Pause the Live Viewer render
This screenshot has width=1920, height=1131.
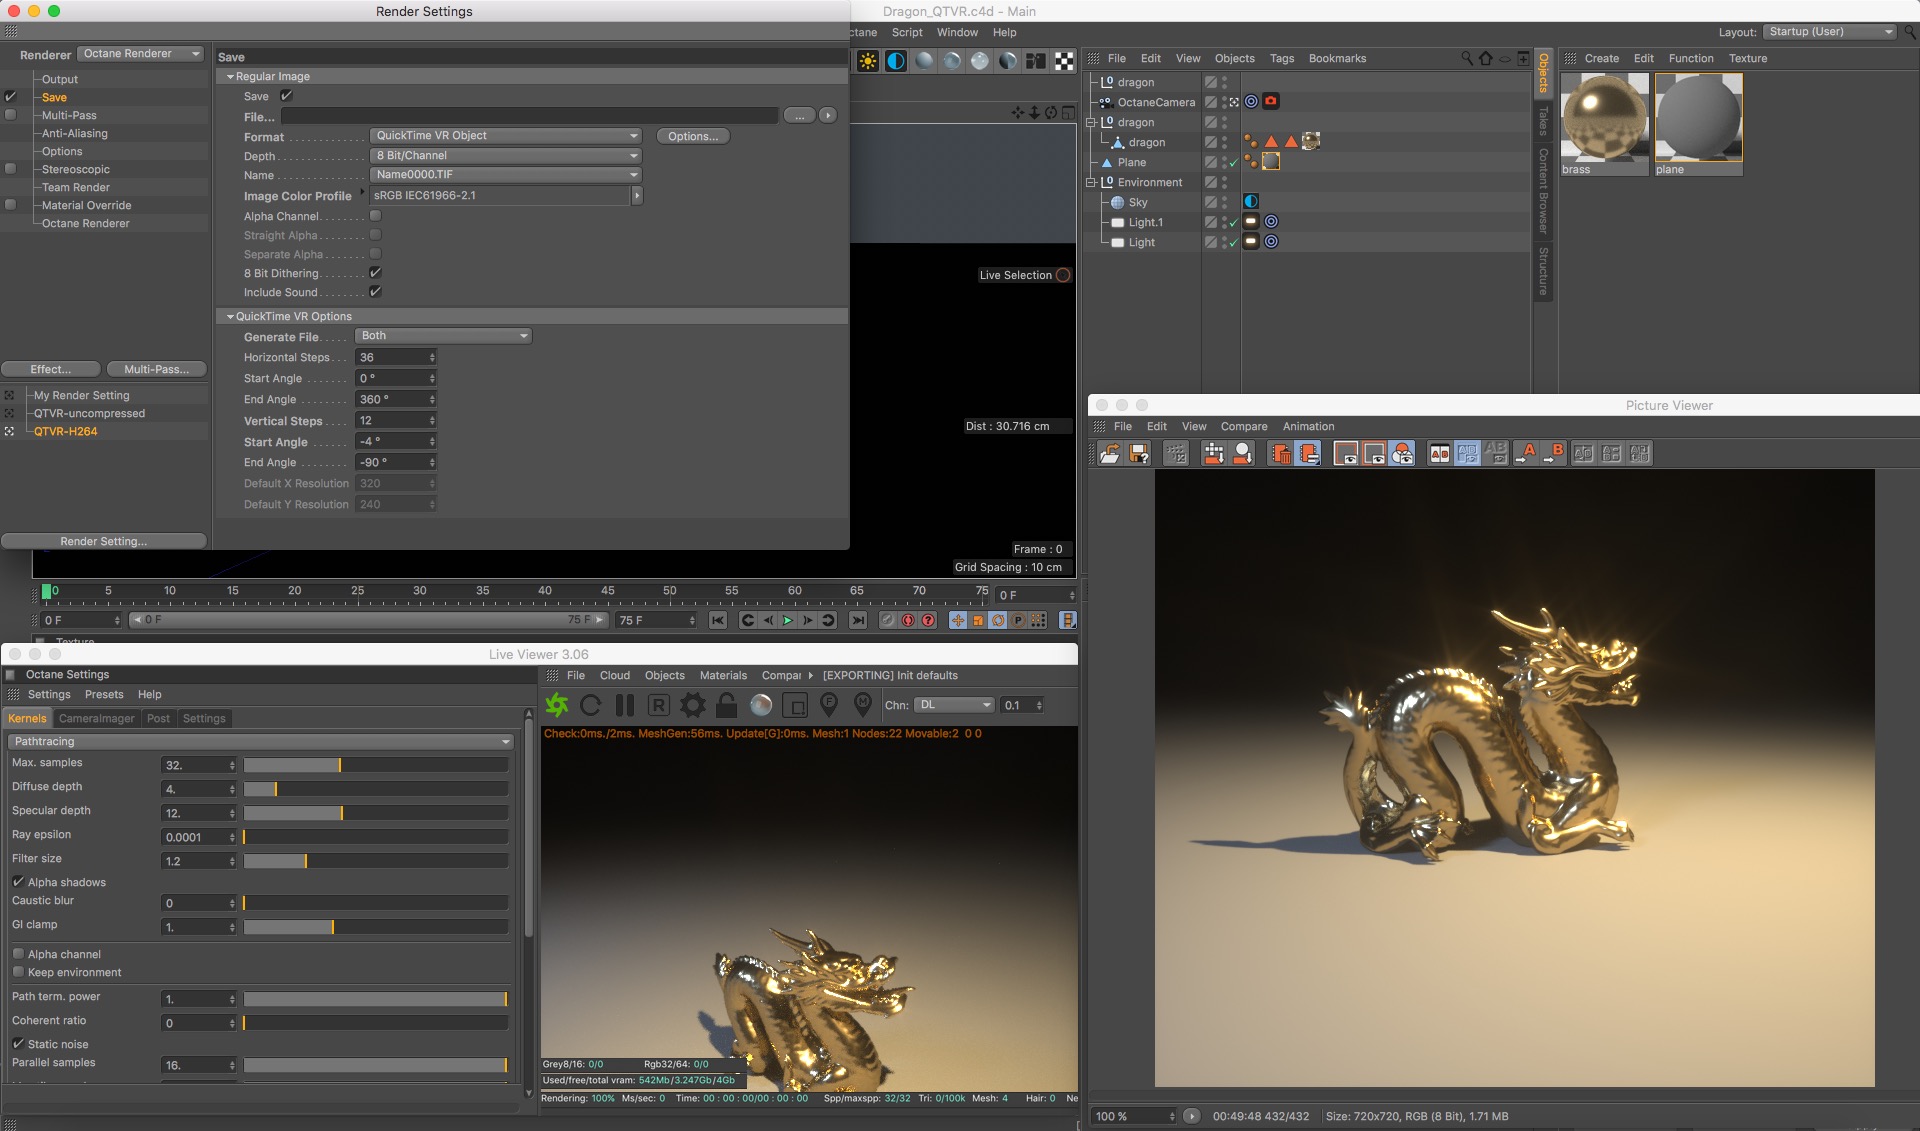pos(625,706)
